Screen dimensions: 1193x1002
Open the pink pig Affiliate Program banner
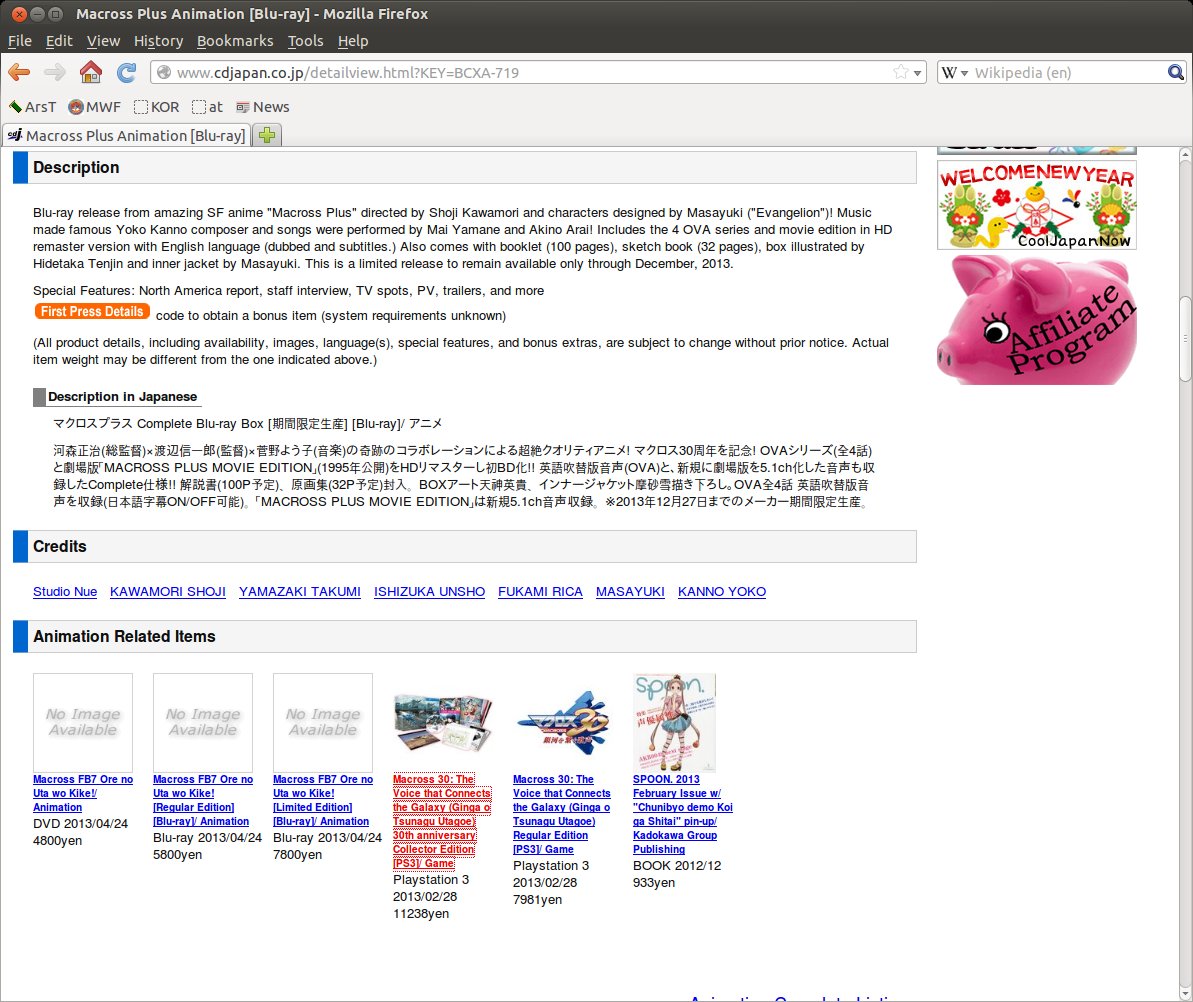click(x=1037, y=320)
